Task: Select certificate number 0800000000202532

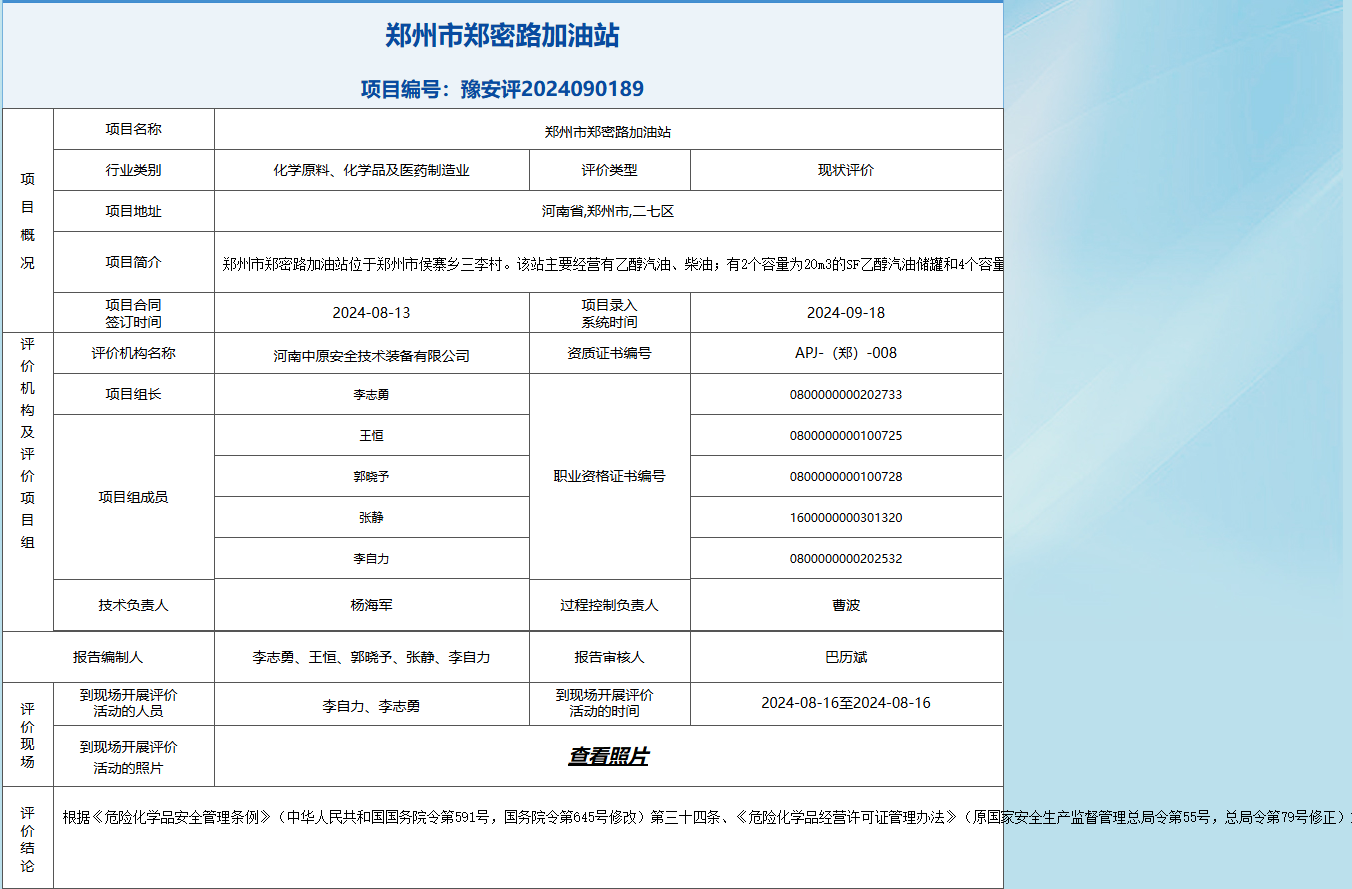Action: point(845,559)
